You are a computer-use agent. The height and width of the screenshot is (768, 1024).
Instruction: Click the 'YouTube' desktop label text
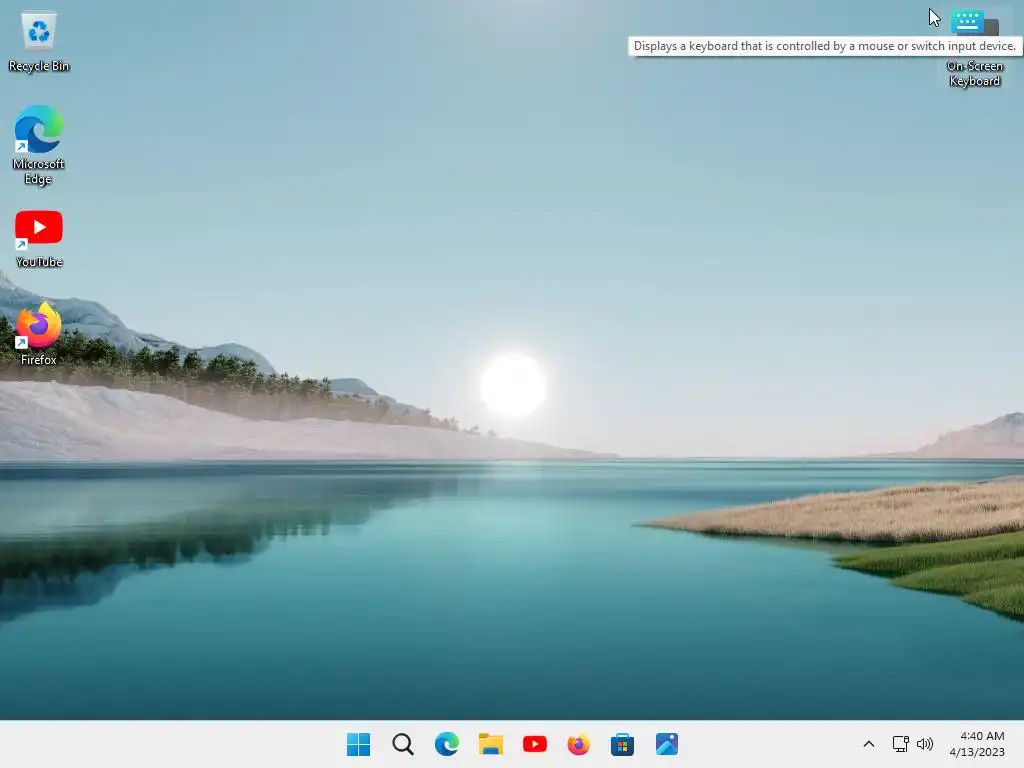tap(39, 262)
